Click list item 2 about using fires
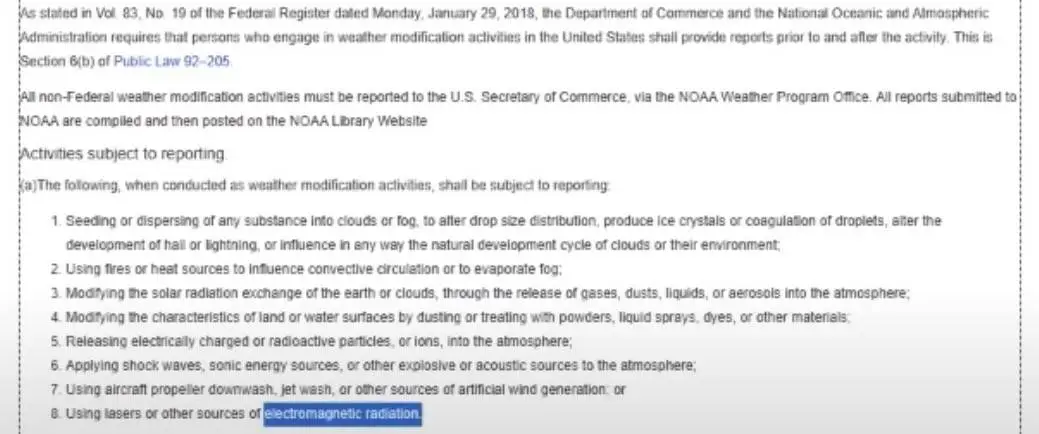This screenshot has height=434, width=1039. point(313,269)
